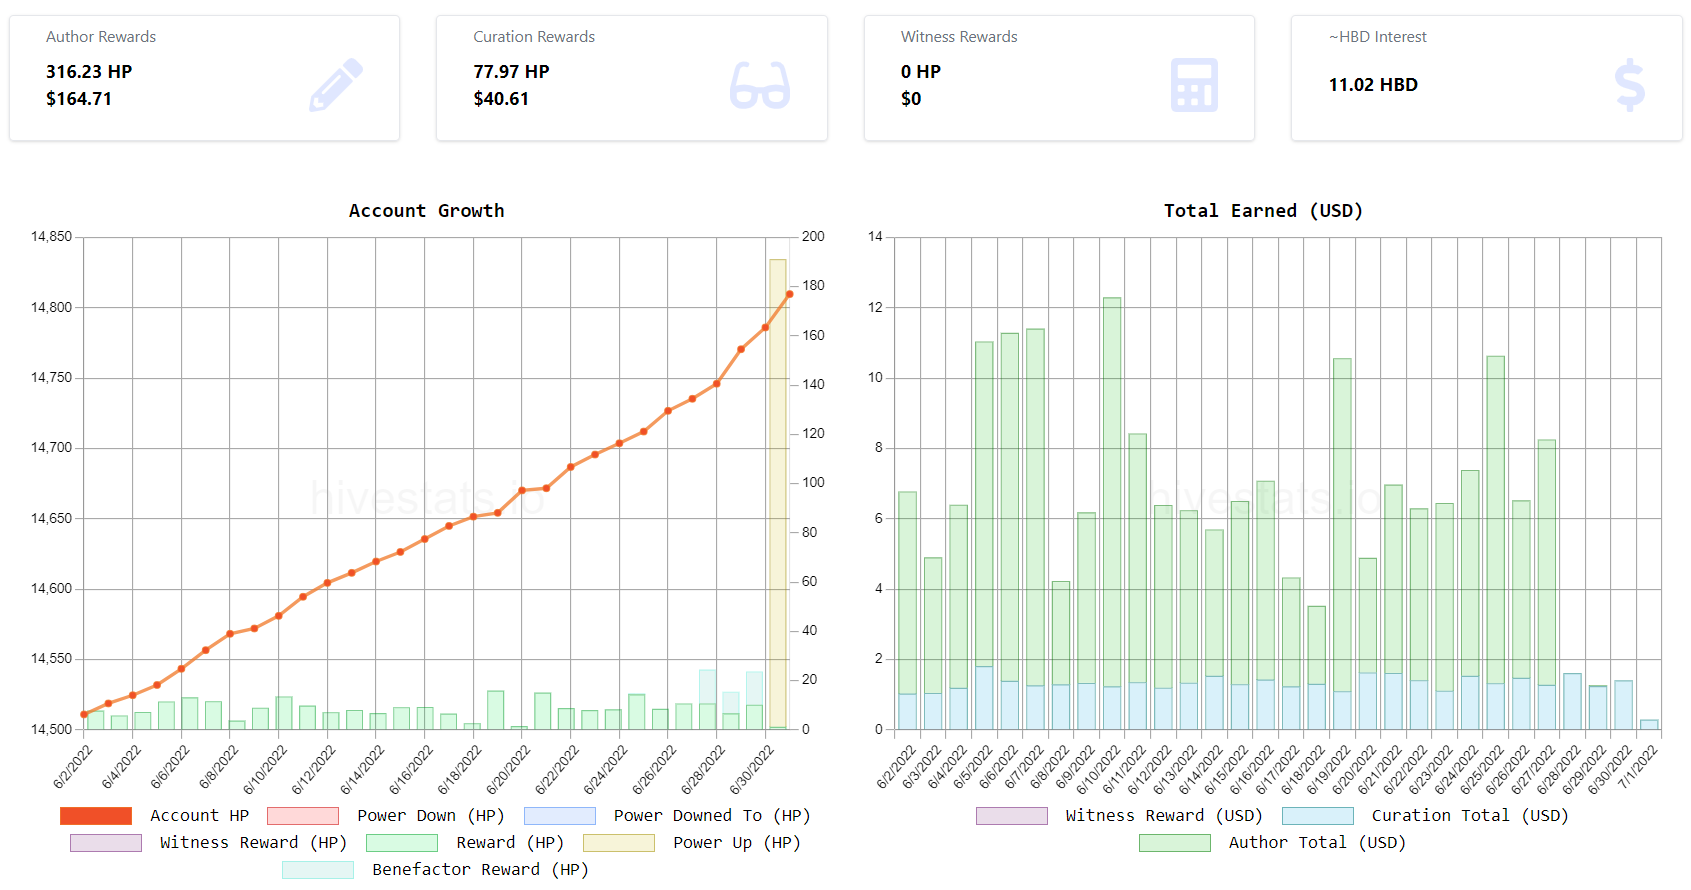Click the pencil icon in Author Rewards card
The height and width of the screenshot is (890, 1691).
pos(336,85)
